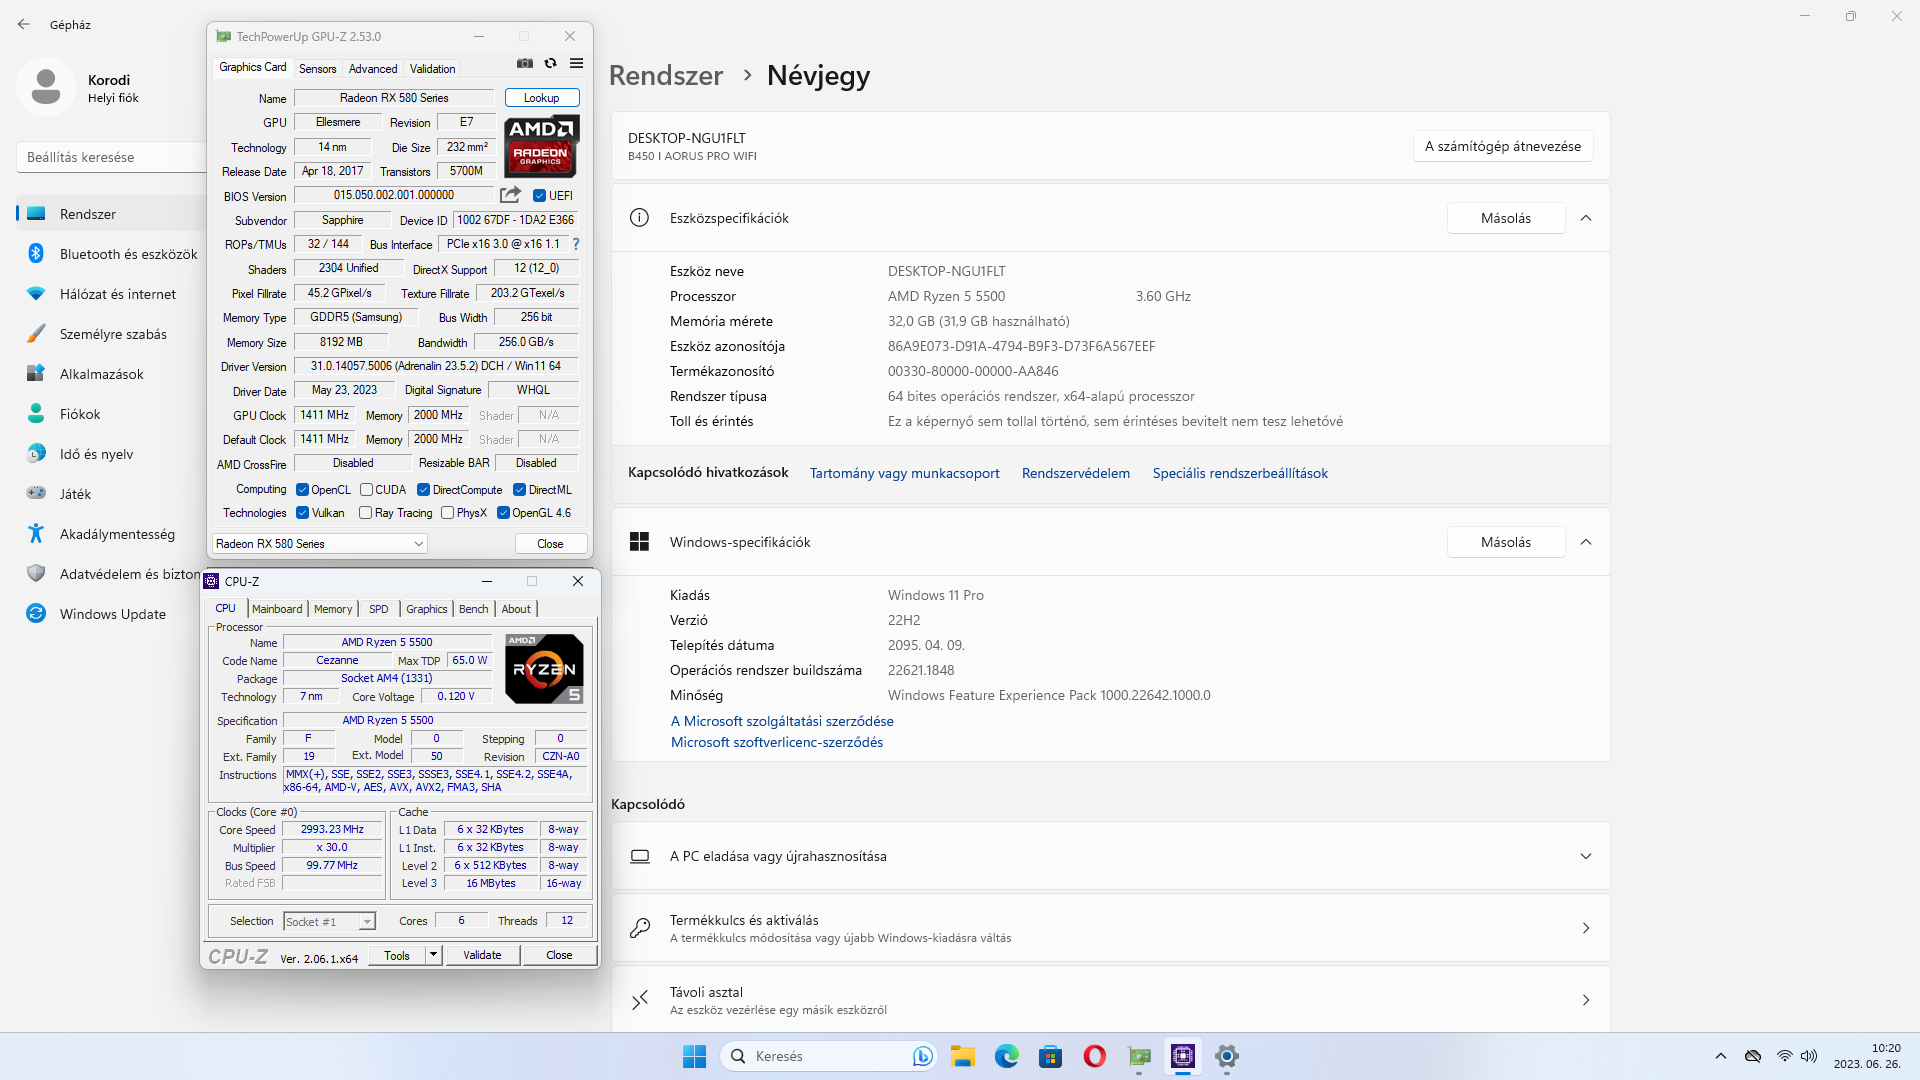Open CPU-Z Tools dropdown arrow
Screen dimensions: 1920x1080
point(433,955)
